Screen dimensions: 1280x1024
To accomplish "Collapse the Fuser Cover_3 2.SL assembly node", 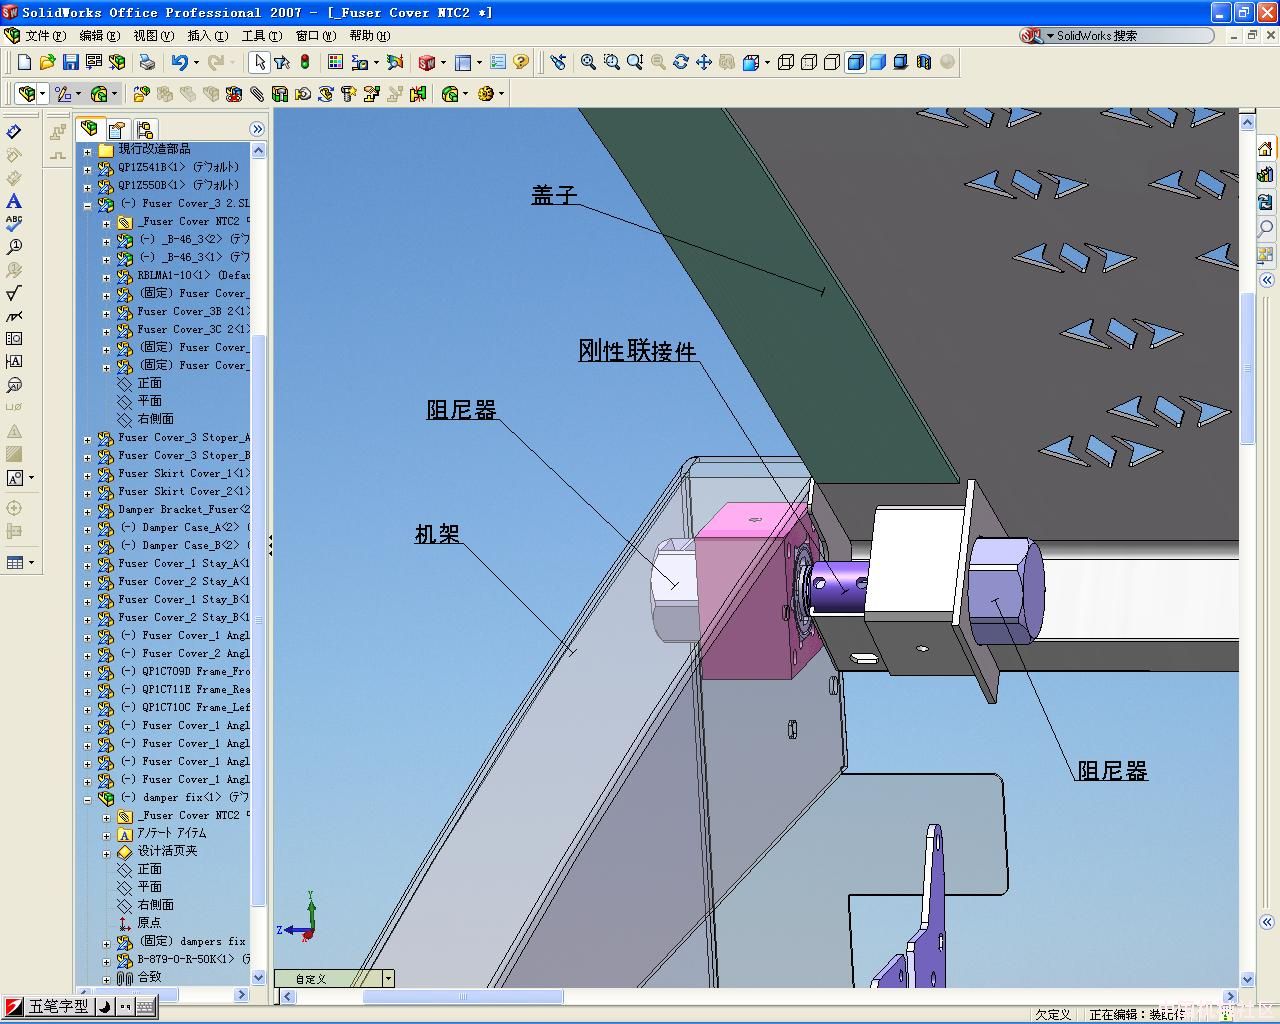I will [87, 205].
